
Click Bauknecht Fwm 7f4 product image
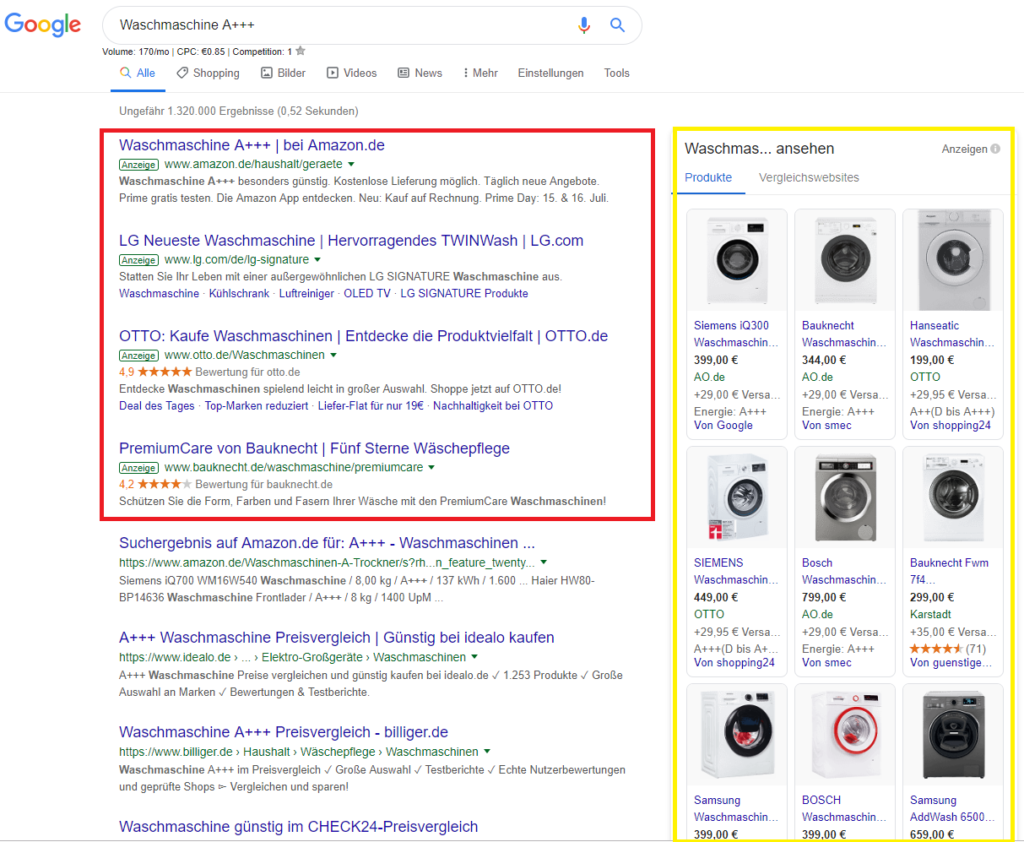[x=953, y=497]
